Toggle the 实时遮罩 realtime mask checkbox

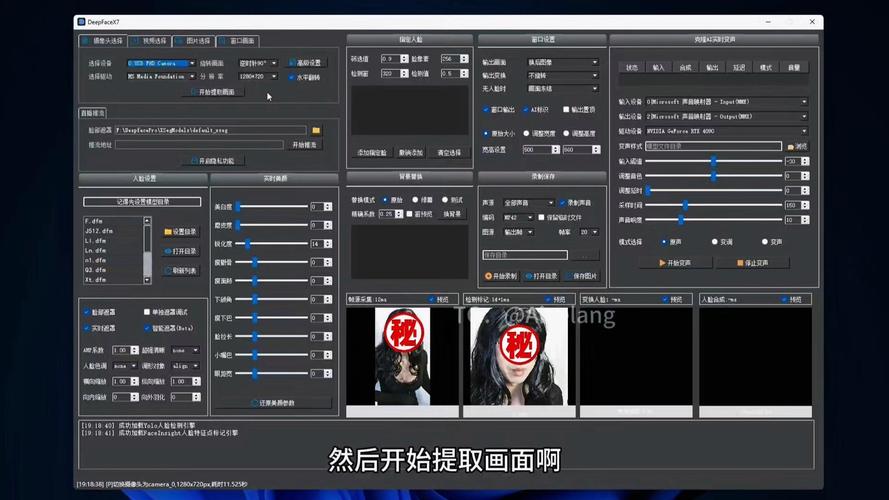[87, 328]
